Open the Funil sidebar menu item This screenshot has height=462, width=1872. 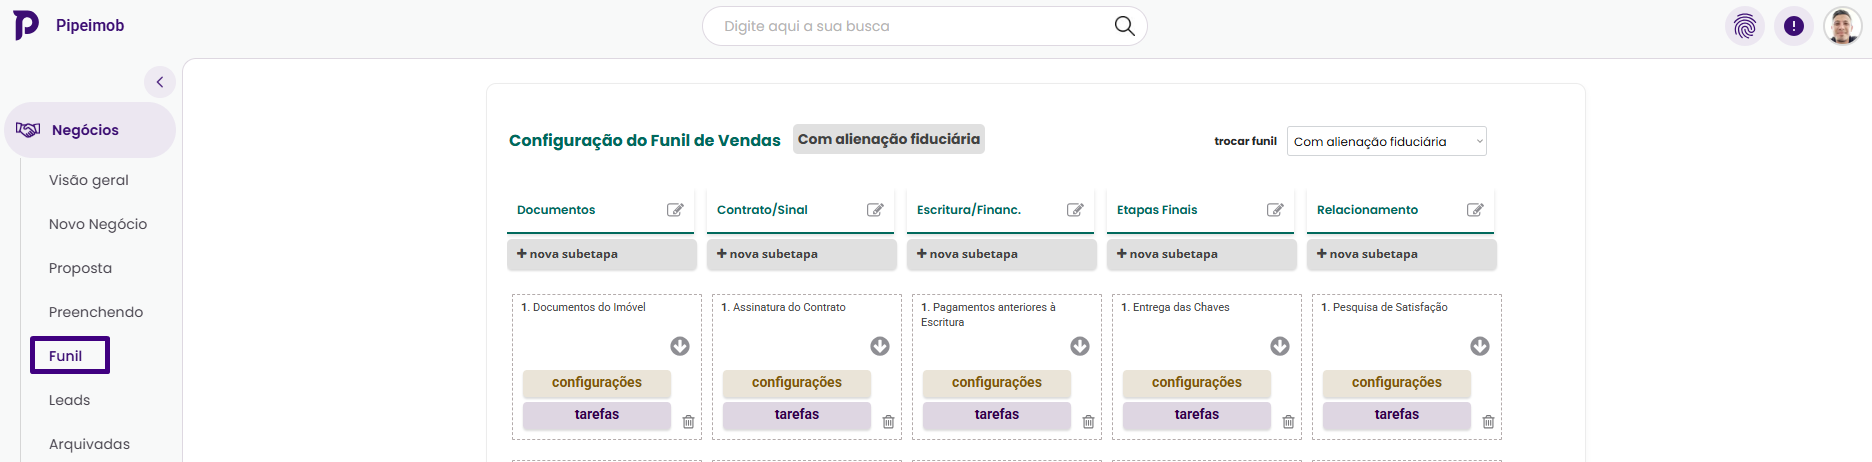click(66, 356)
